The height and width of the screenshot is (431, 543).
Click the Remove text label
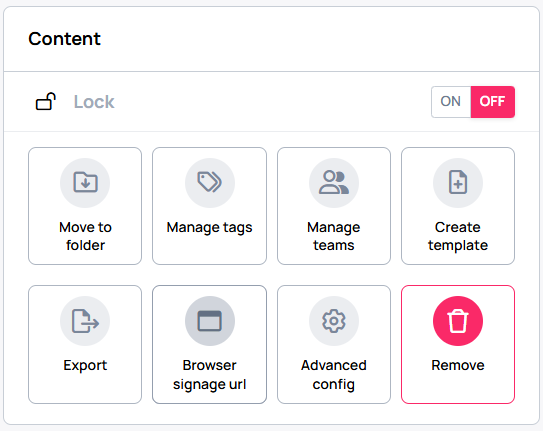(x=458, y=365)
